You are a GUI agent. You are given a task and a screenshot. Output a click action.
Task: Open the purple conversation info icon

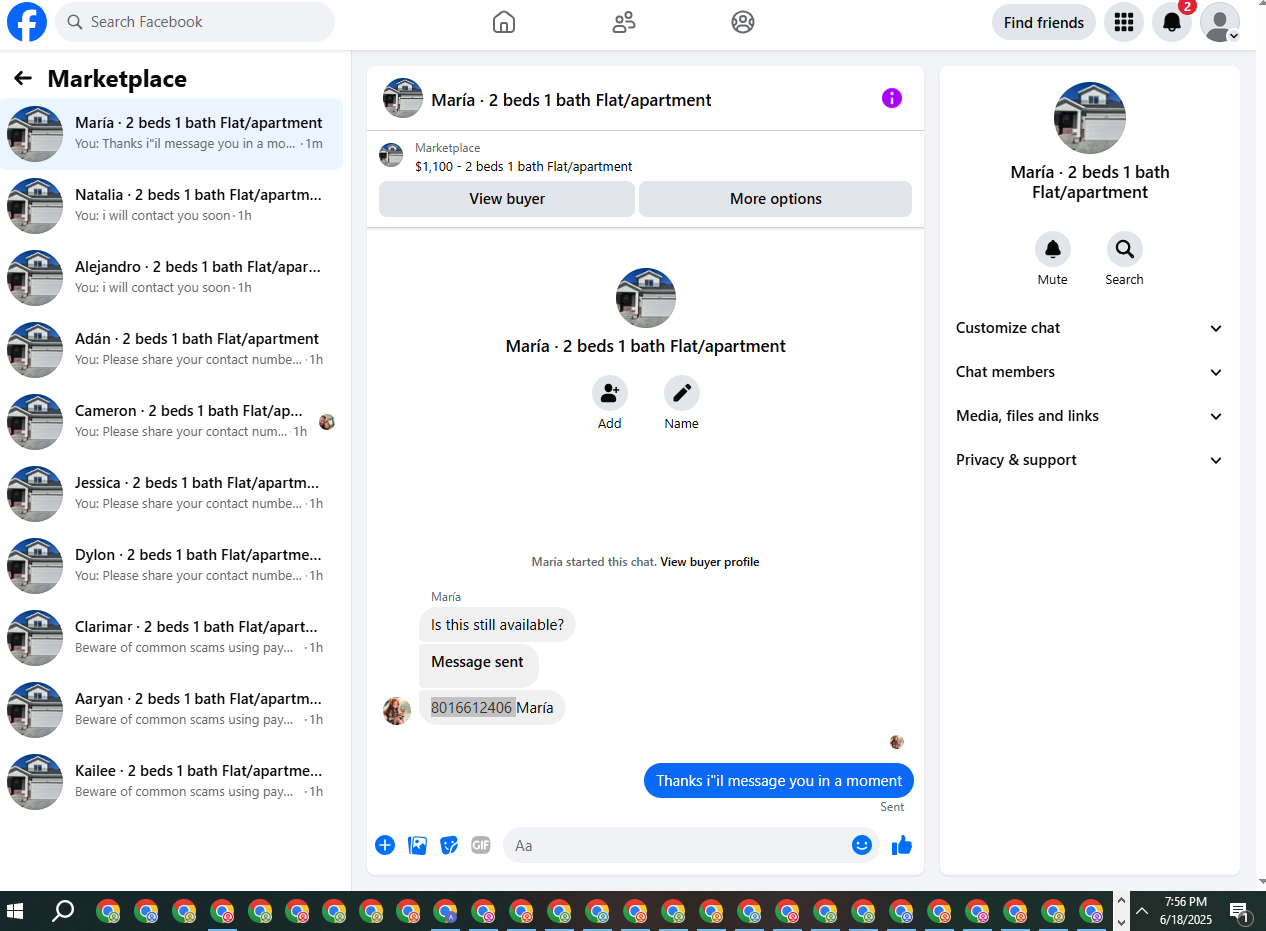point(892,98)
